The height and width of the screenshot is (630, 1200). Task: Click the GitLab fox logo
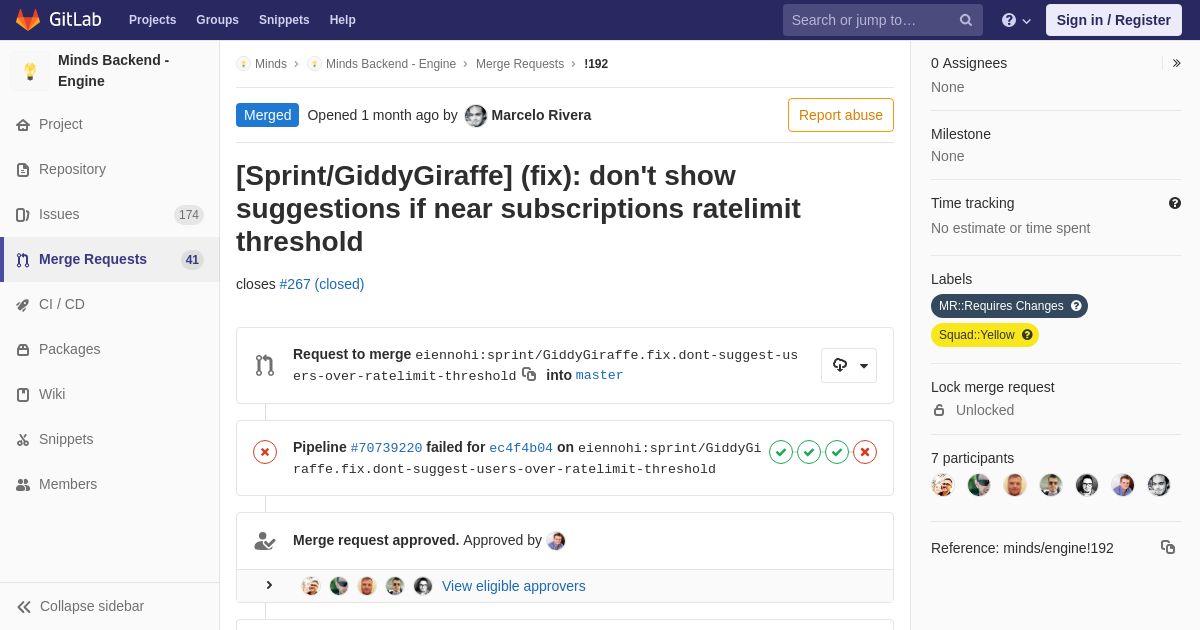(x=28, y=20)
